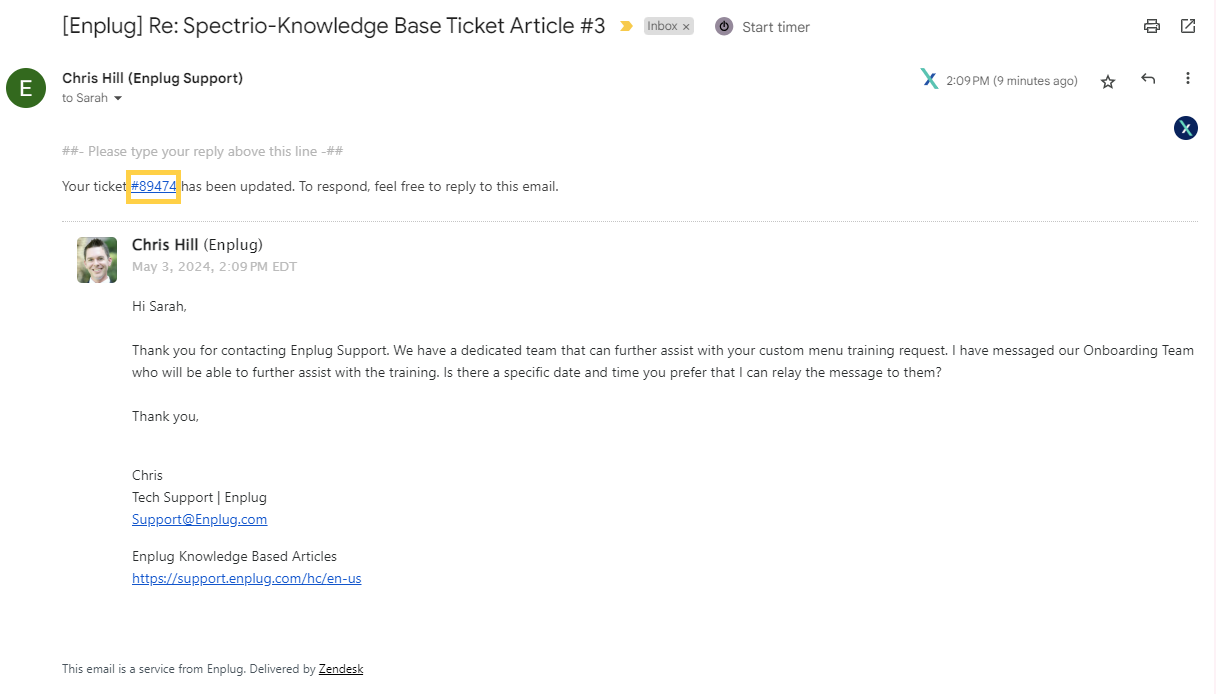Click the Start timer text

[x=776, y=28]
